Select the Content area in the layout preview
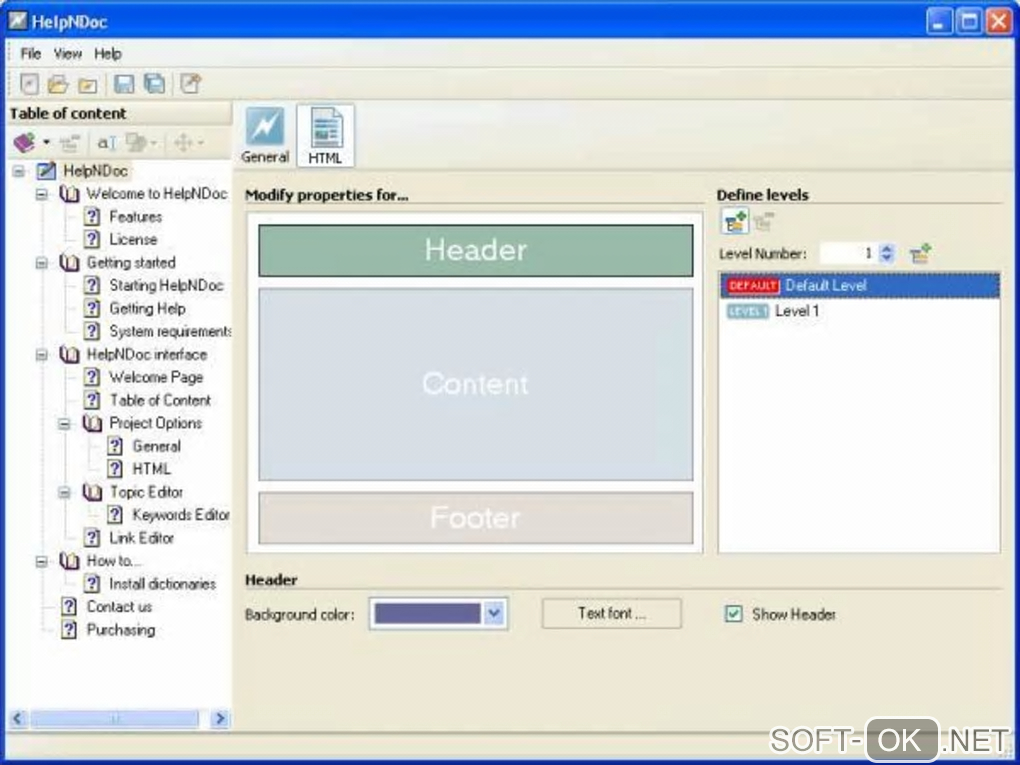1020x765 pixels. [476, 384]
